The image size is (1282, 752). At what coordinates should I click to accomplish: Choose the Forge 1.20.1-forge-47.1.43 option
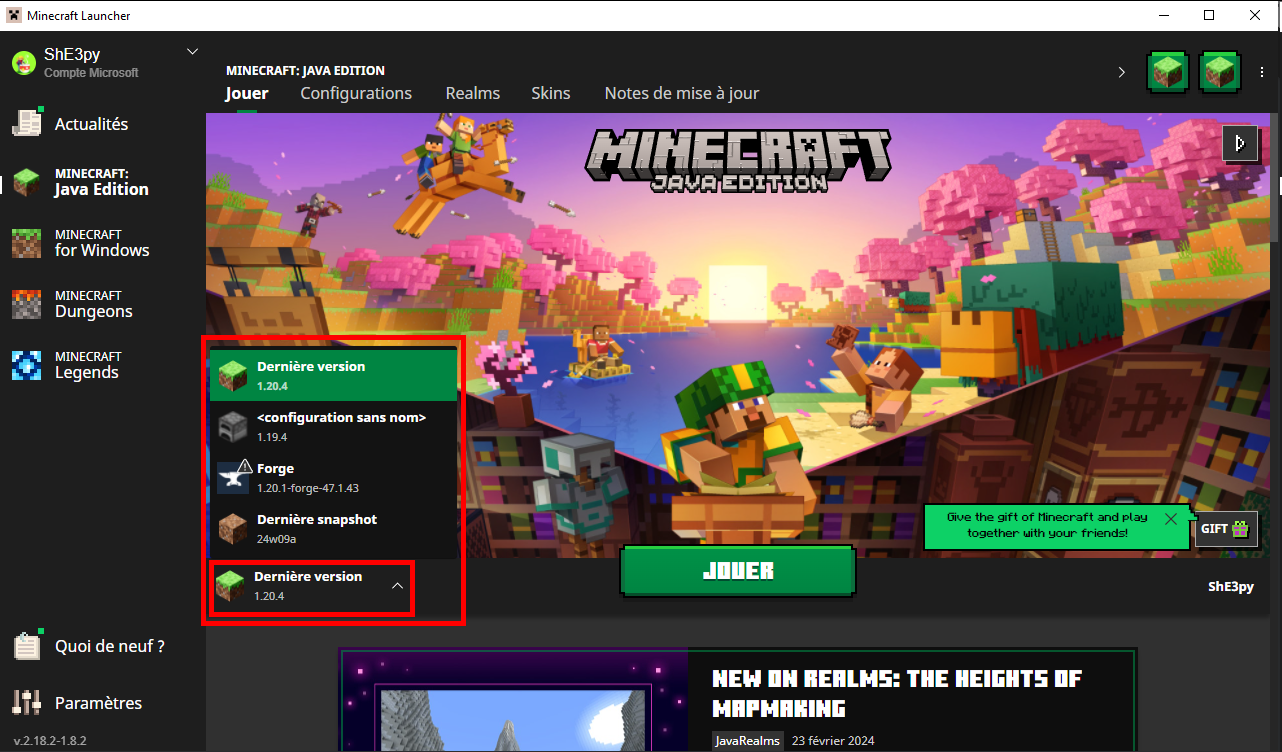tap(333, 477)
